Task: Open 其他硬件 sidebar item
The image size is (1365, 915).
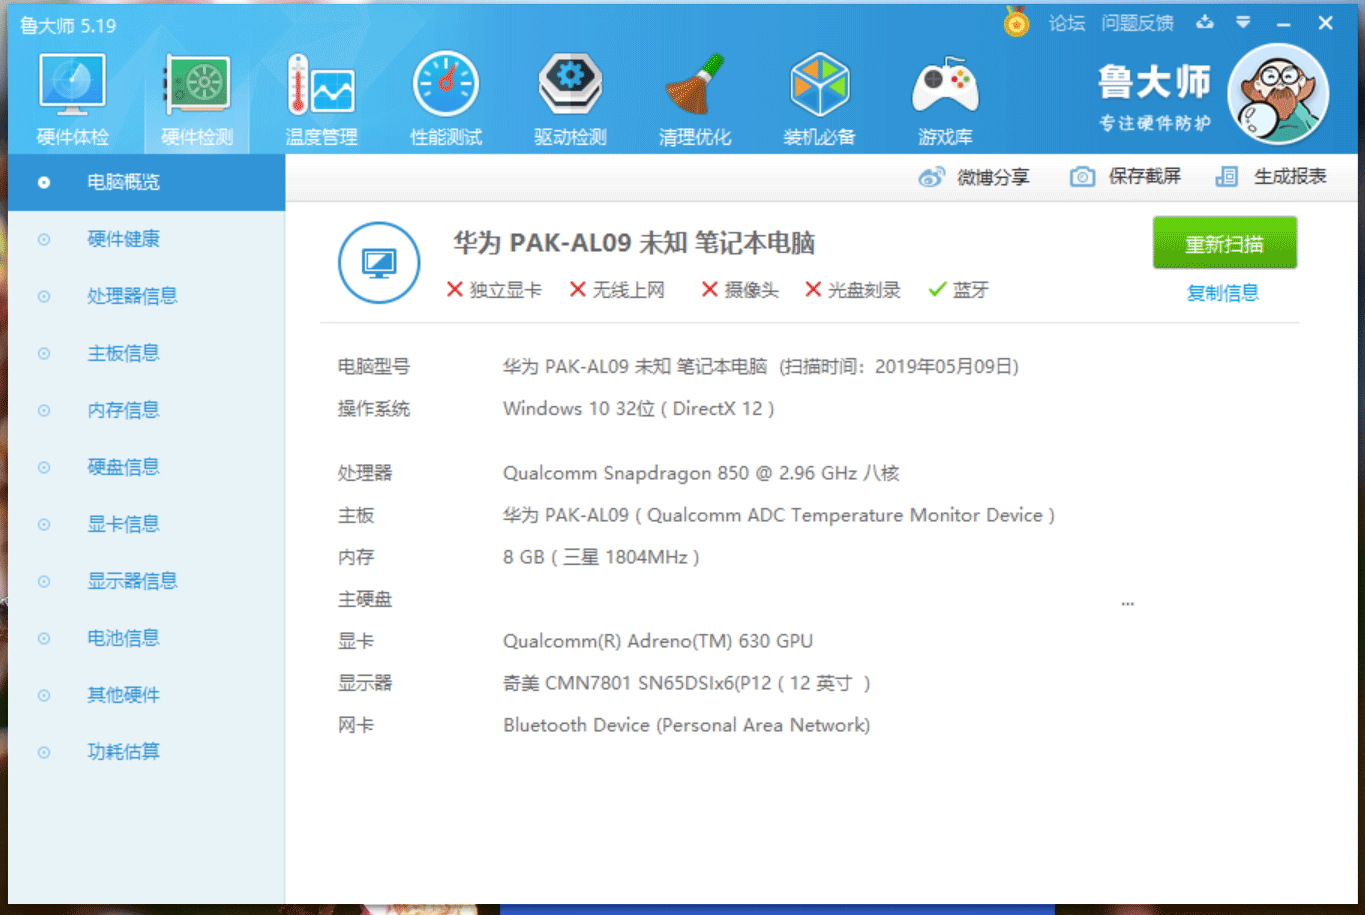Action: coord(146,695)
